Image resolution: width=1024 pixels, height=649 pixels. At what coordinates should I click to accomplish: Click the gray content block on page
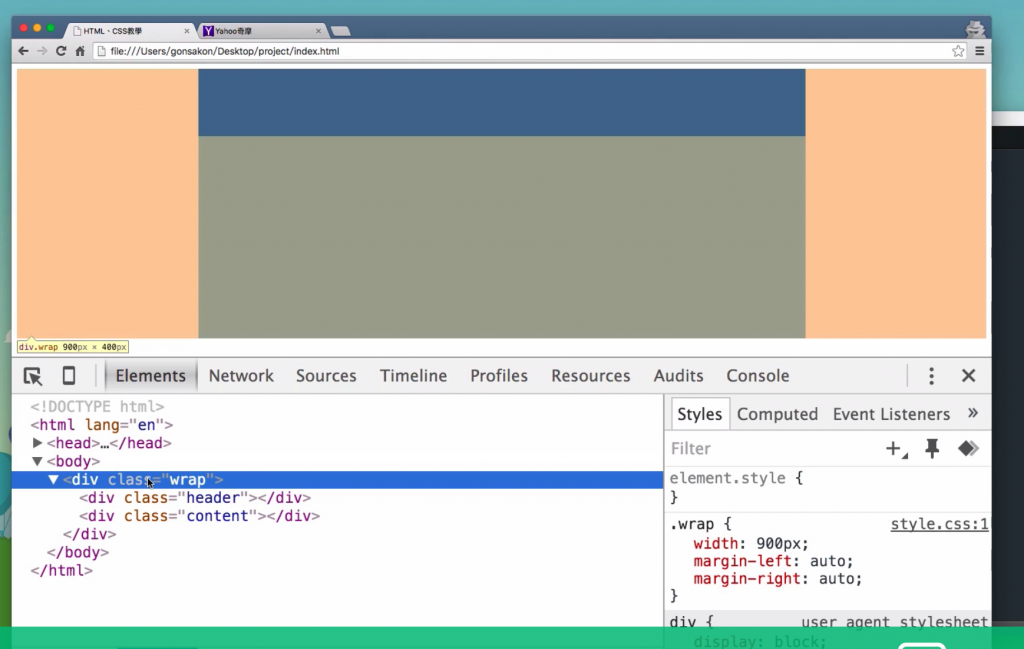click(502, 237)
